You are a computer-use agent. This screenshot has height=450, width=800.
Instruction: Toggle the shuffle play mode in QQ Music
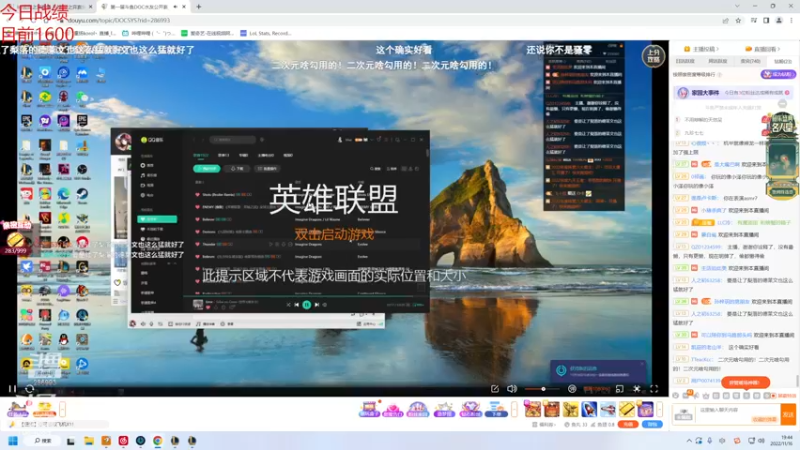point(288,305)
